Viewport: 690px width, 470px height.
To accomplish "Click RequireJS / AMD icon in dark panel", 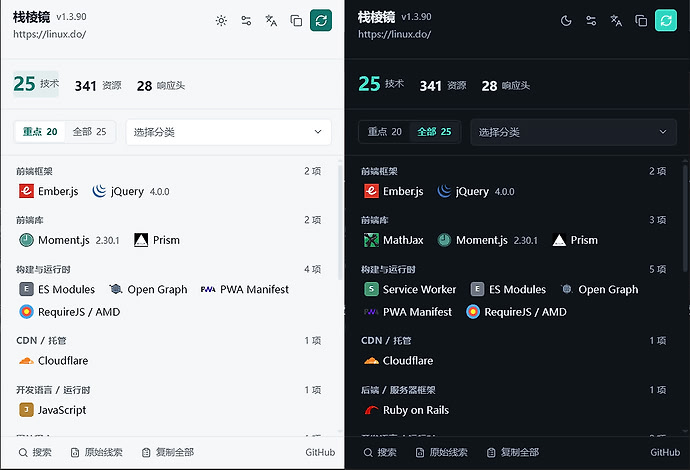I will 473,312.
